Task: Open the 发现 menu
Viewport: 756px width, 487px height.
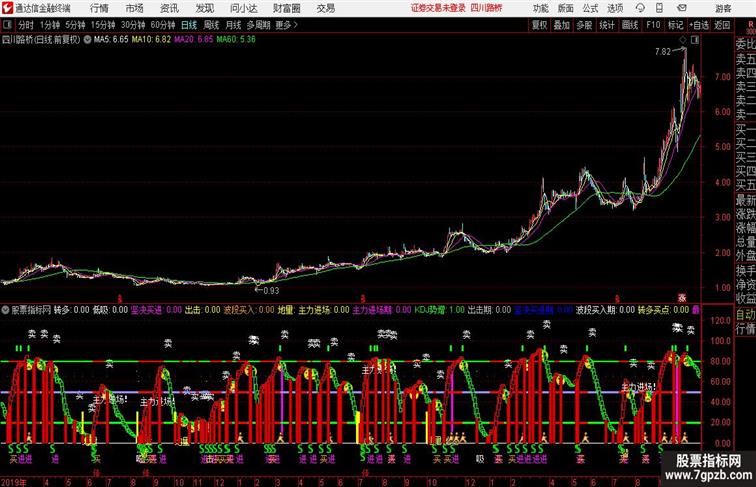Action: pos(204,8)
